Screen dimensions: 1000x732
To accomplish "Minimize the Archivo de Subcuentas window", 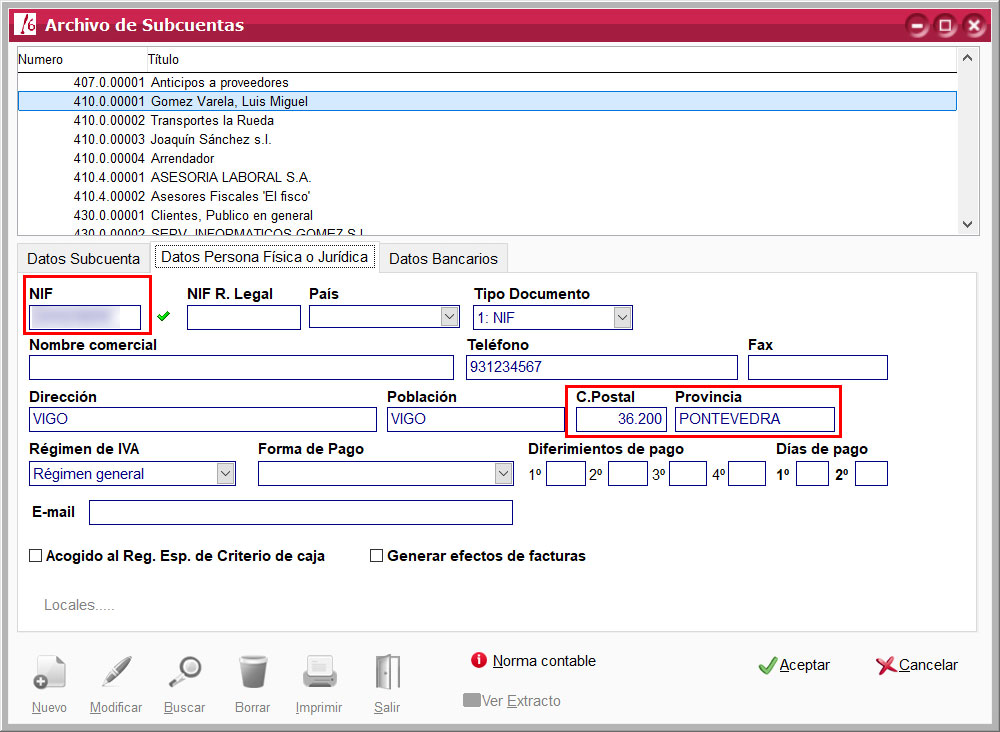I will coord(918,26).
